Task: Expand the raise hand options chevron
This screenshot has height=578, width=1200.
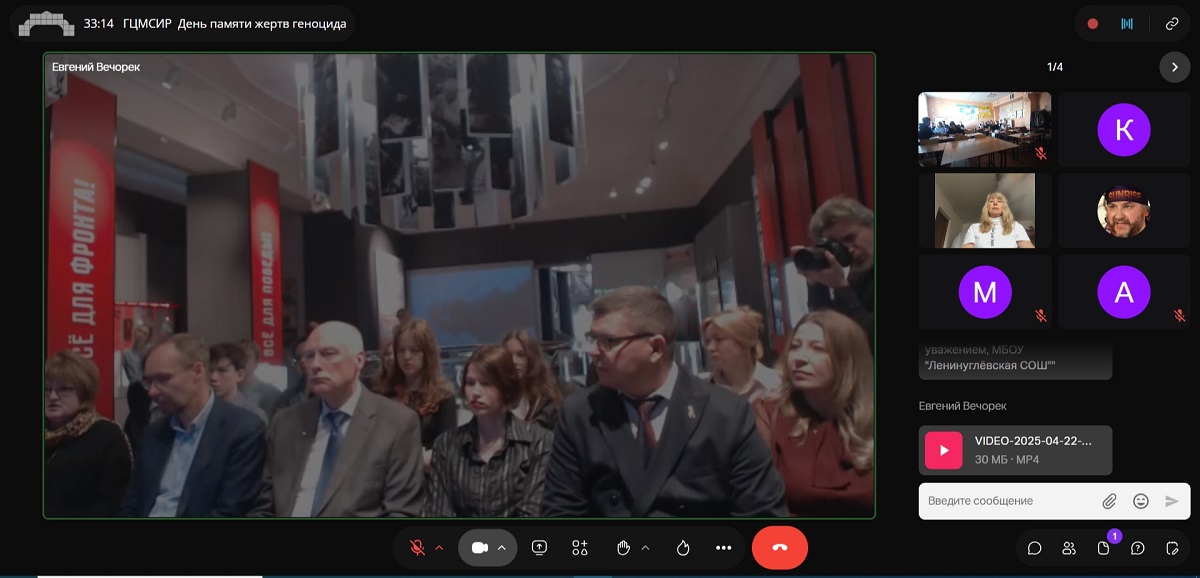Action: tap(645, 548)
